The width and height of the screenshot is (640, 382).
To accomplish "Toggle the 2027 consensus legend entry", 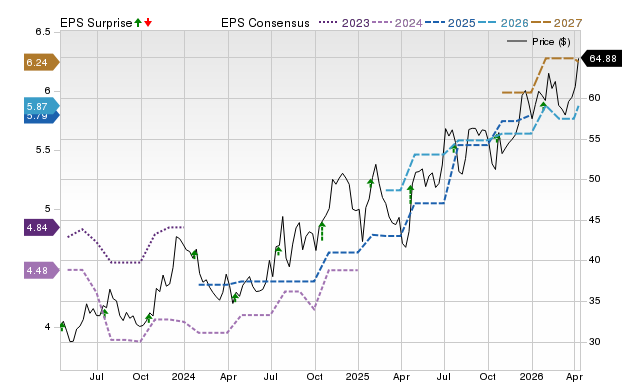I will 556,23.
